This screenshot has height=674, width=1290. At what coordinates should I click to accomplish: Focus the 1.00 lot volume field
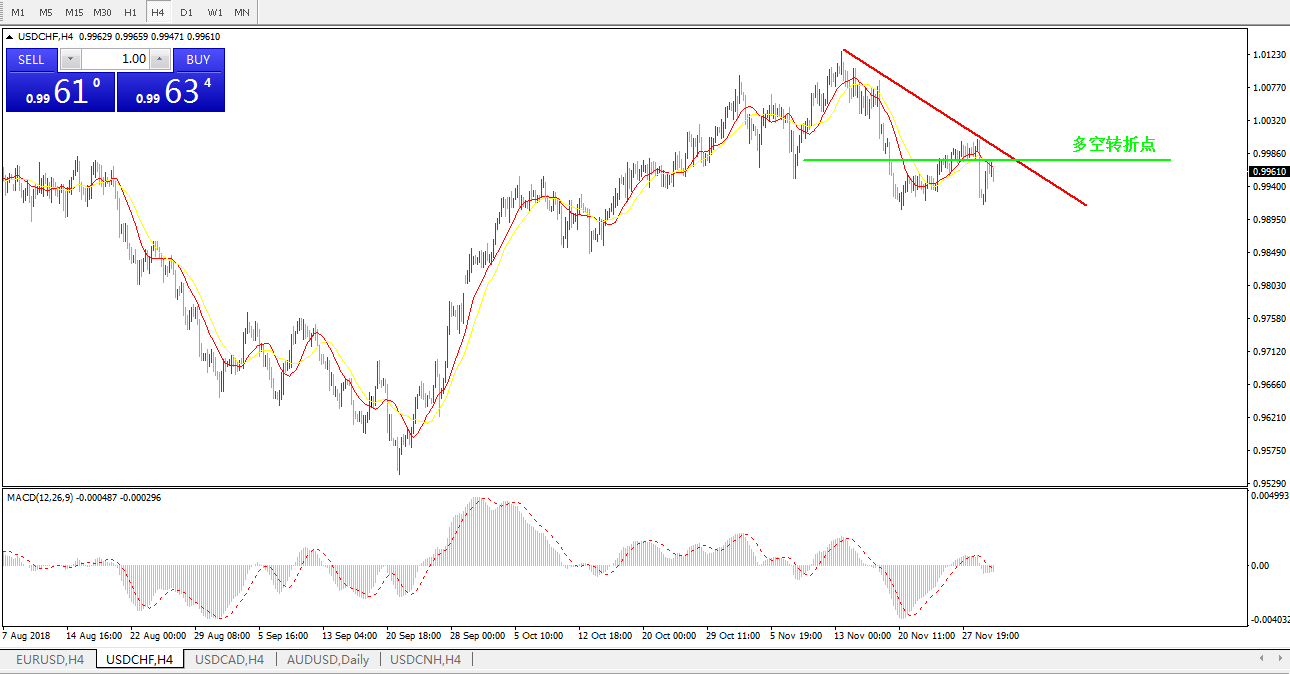(x=115, y=59)
